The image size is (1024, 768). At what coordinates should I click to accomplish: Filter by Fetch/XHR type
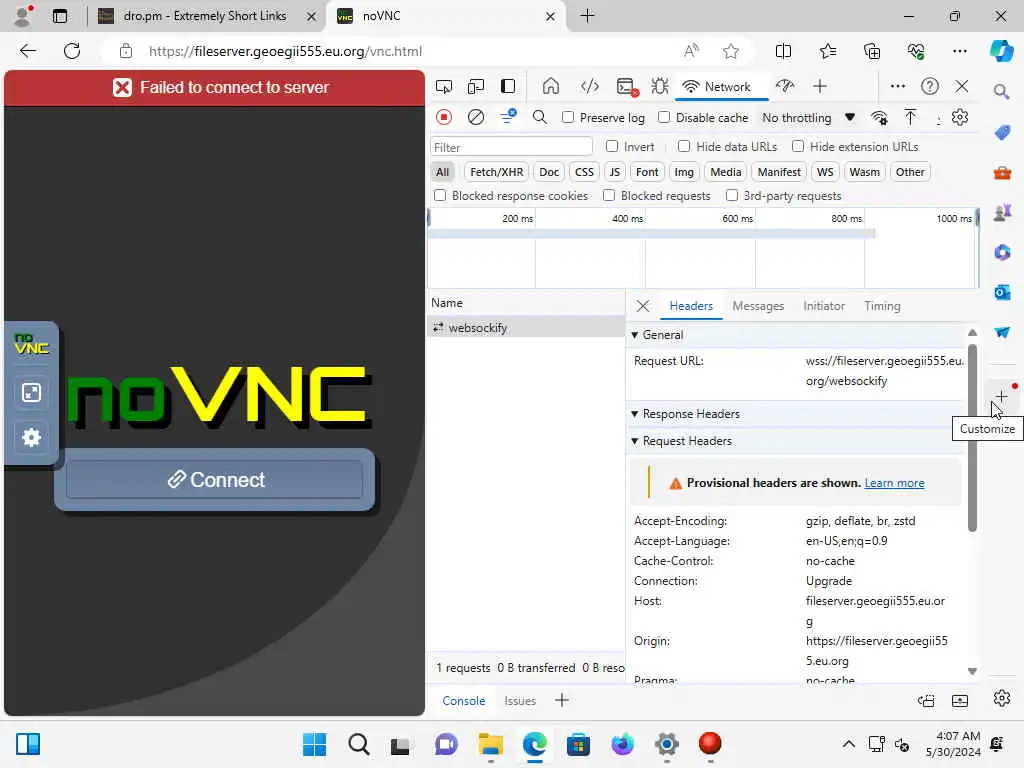click(x=496, y=172)
